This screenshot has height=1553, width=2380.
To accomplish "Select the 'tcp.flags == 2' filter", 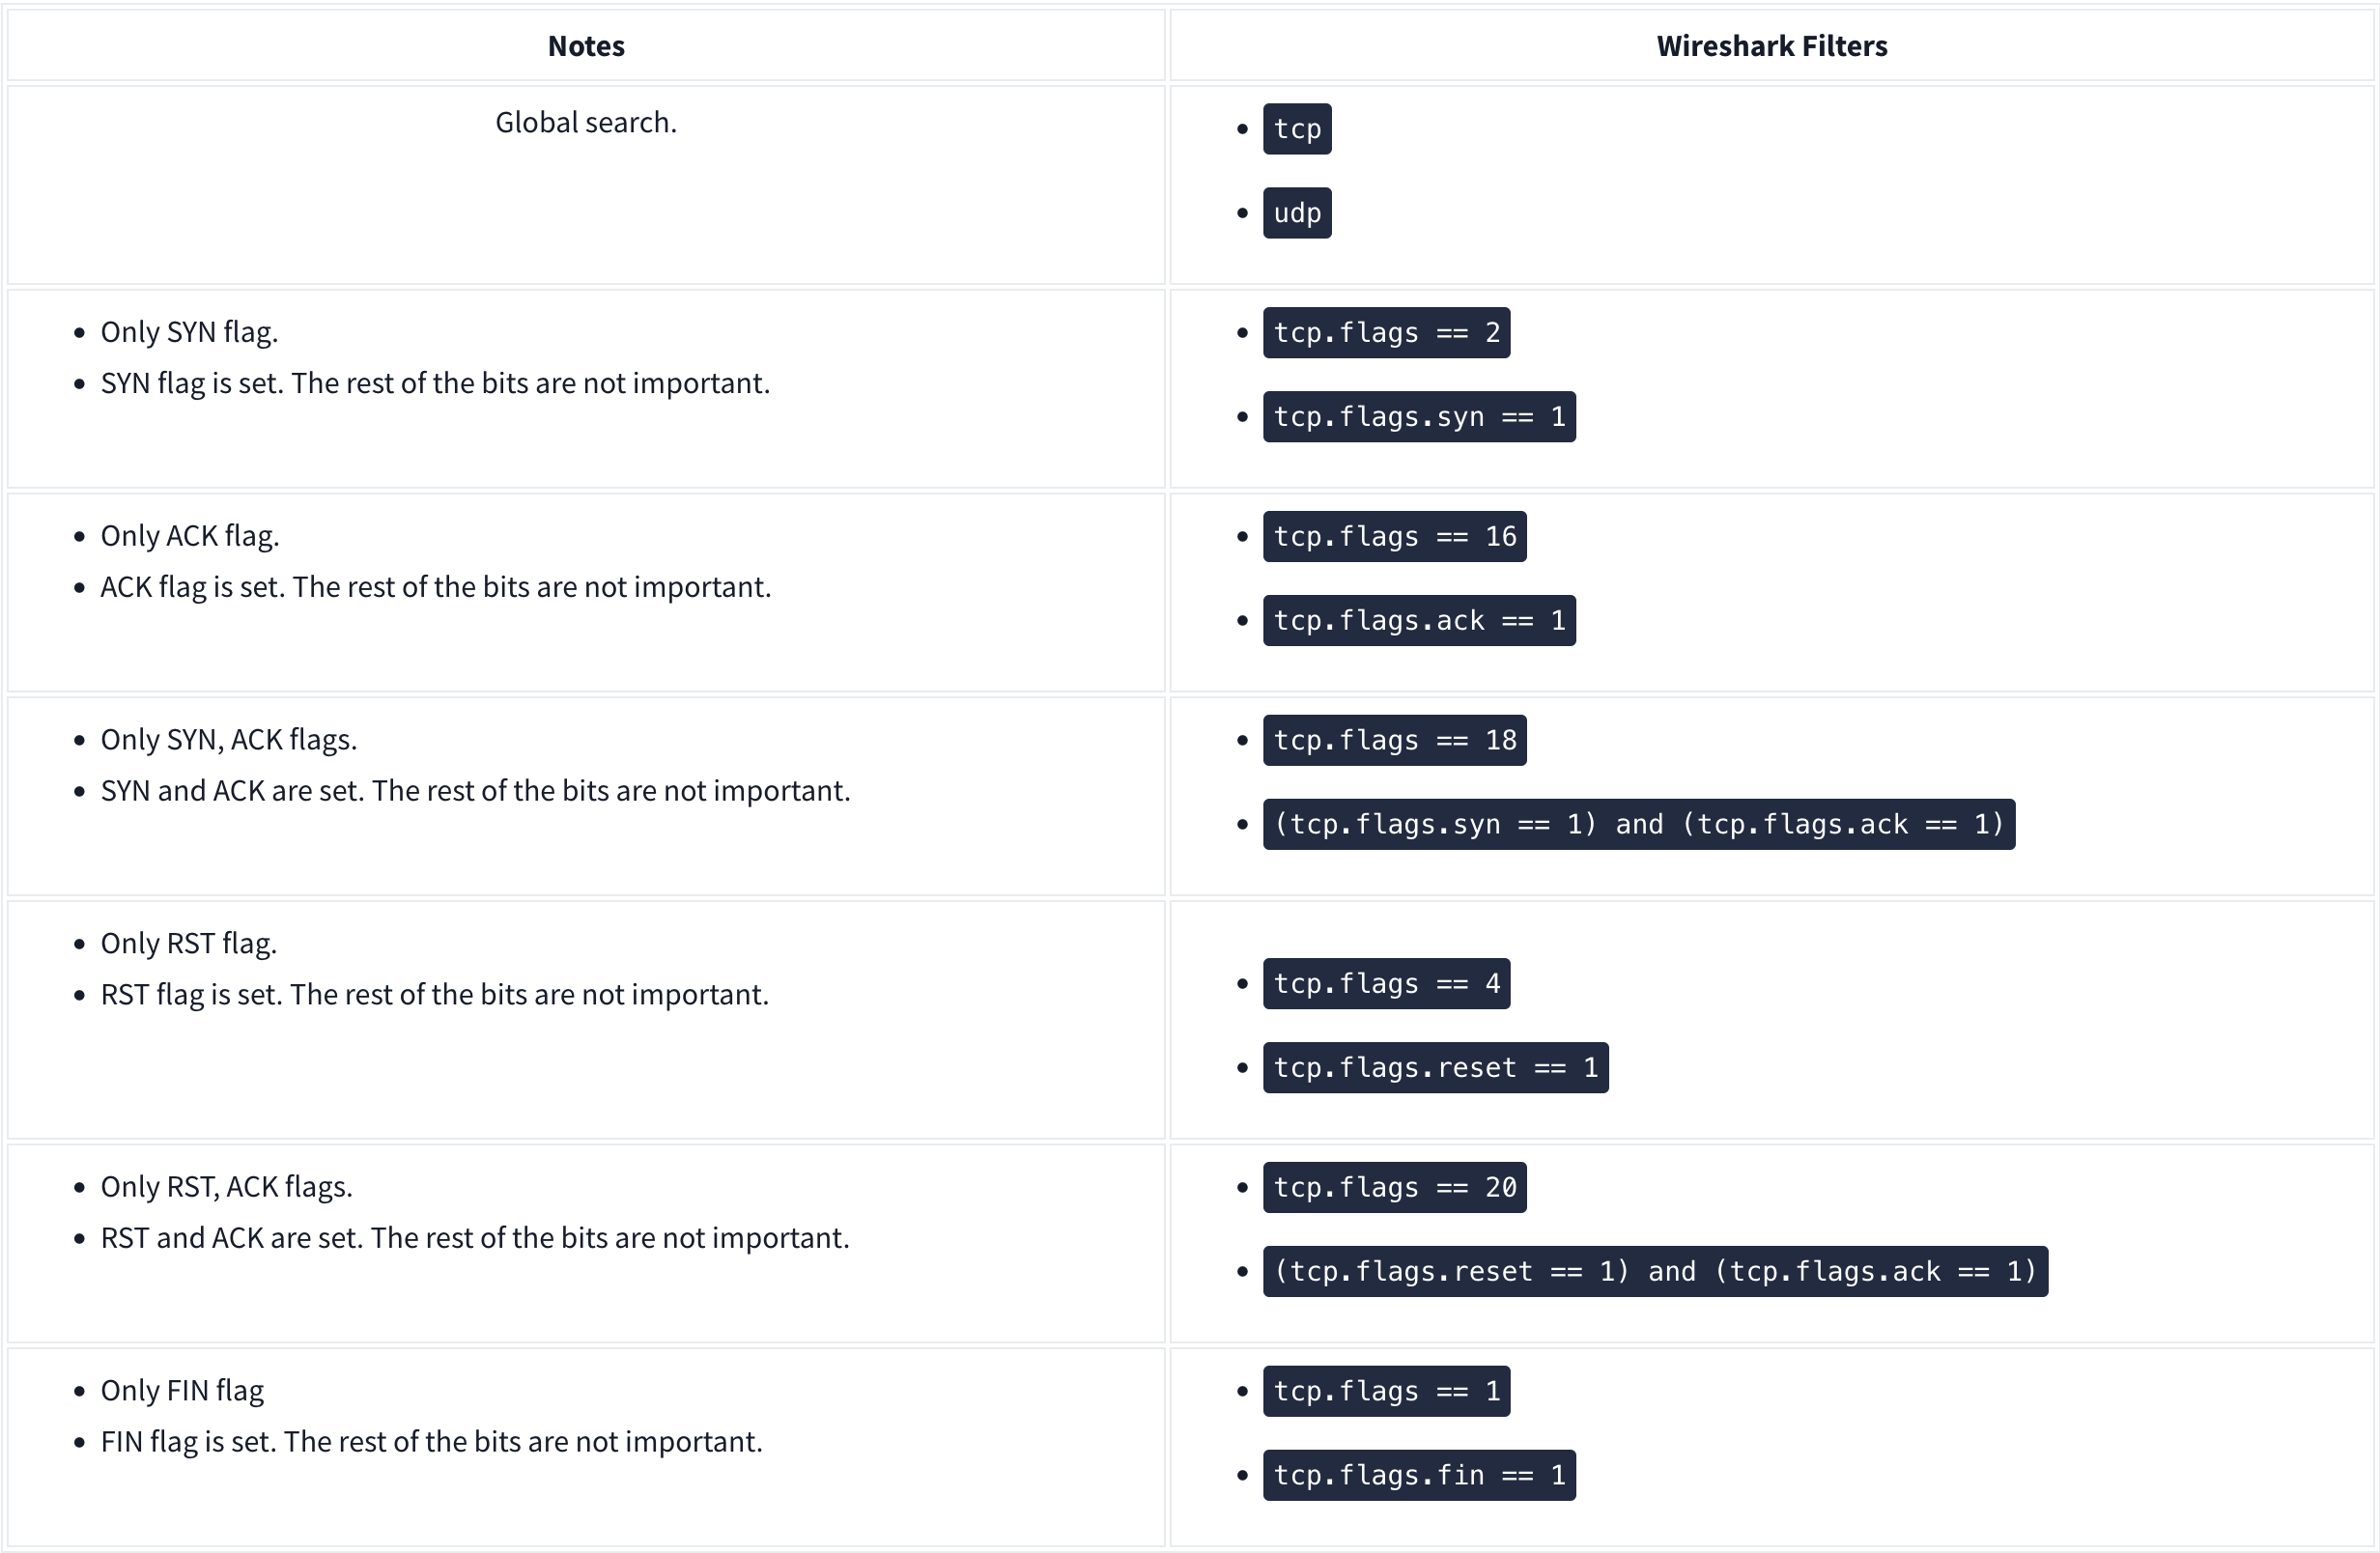I will click(1385, 333).
